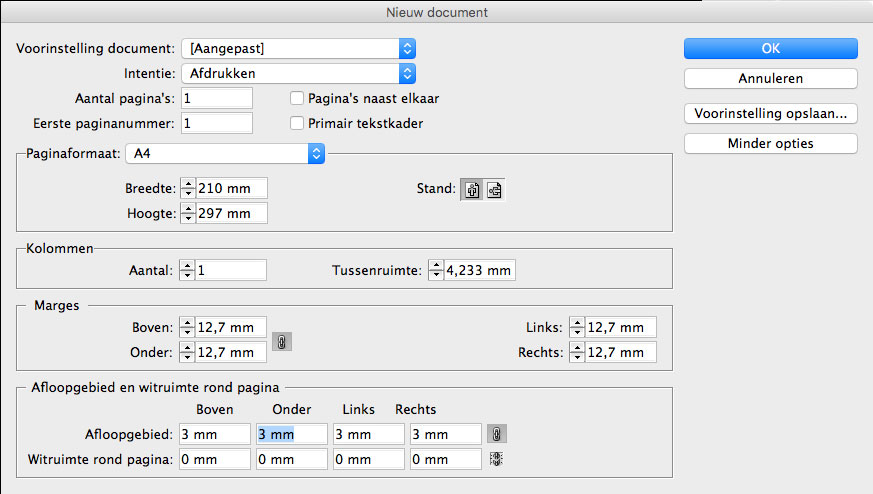Click the Minder opties button
The height and width of the screenshot is (494, 873).
771,144
